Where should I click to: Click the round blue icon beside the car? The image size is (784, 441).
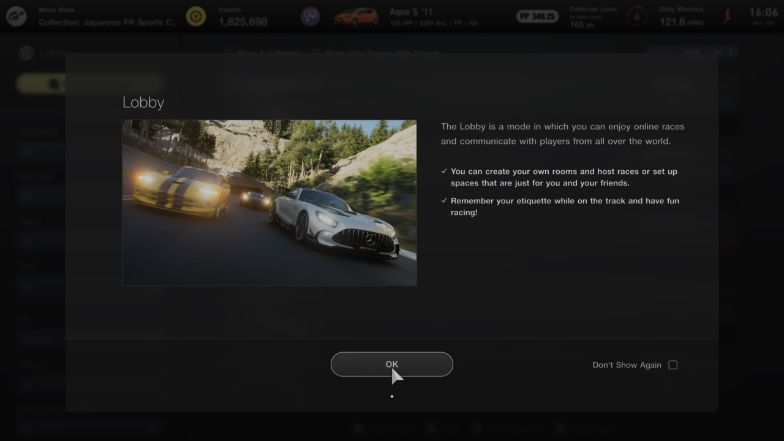pos(310,16)
